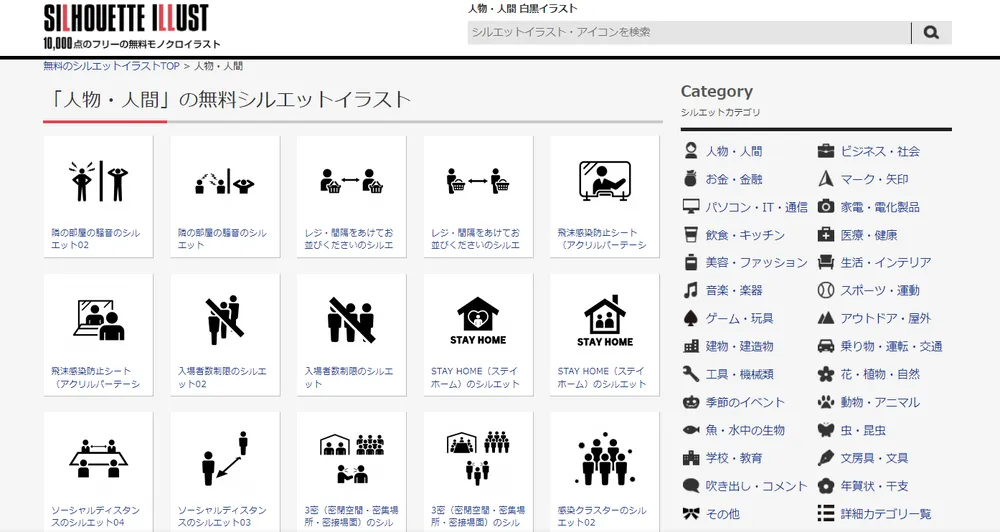The image size is (1000, 532).
Task: Click the search magnifier button
Action: [931, 33]
